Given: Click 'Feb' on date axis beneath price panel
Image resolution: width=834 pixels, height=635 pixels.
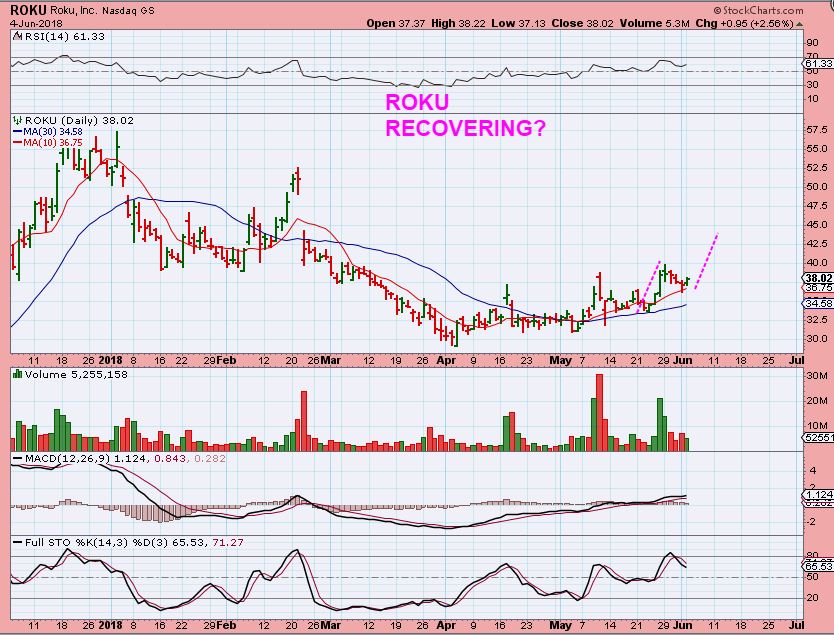Looking at the screenshot, I should pos(226,360).
